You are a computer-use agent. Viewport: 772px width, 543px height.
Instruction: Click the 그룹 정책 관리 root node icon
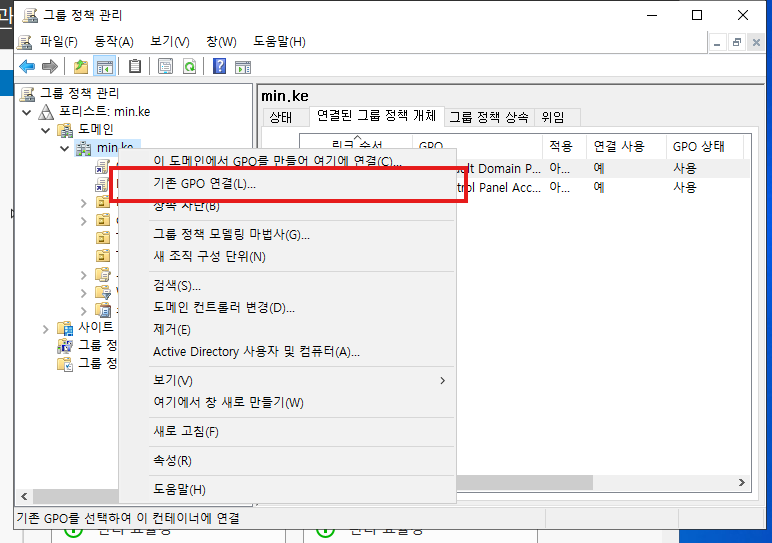click(28, 94)
